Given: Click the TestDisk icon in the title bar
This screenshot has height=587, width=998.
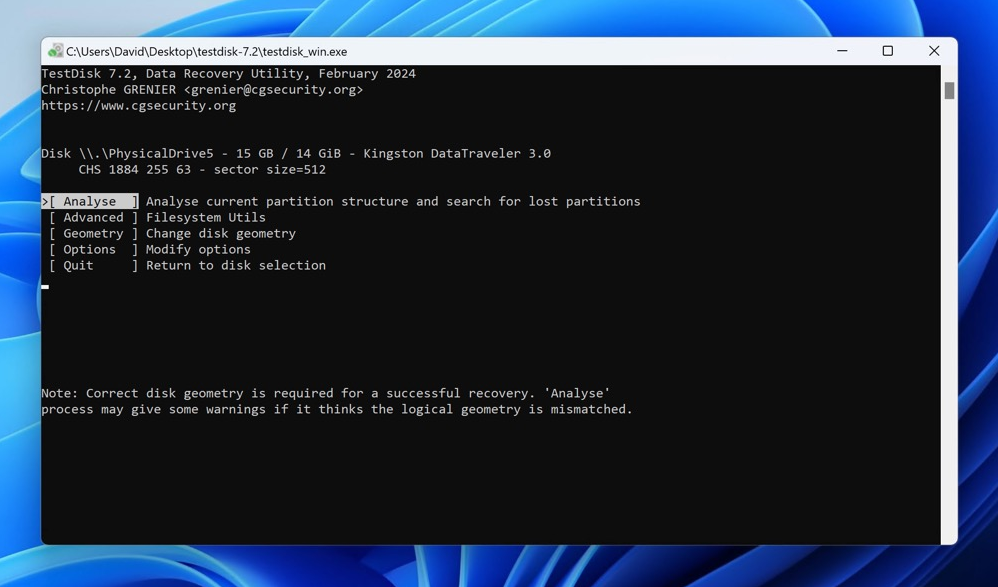Looking at the screenshot, I should pyautogui.click(x=55, y=51).
